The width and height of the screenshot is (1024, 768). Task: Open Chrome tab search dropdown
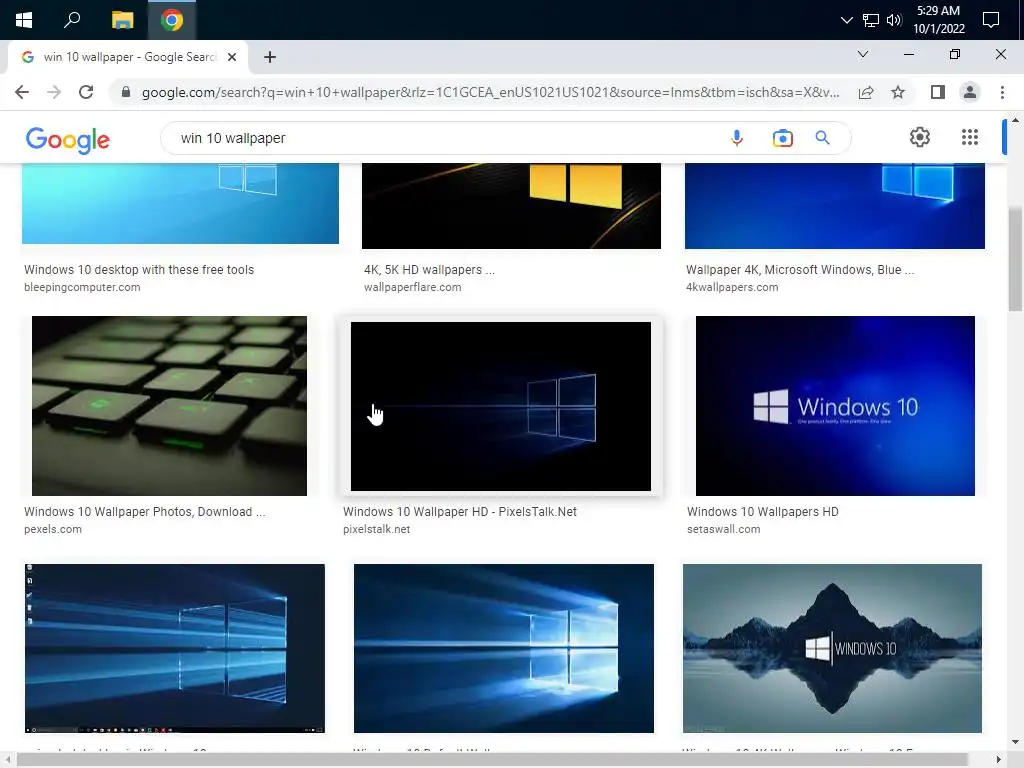[863, 54]
